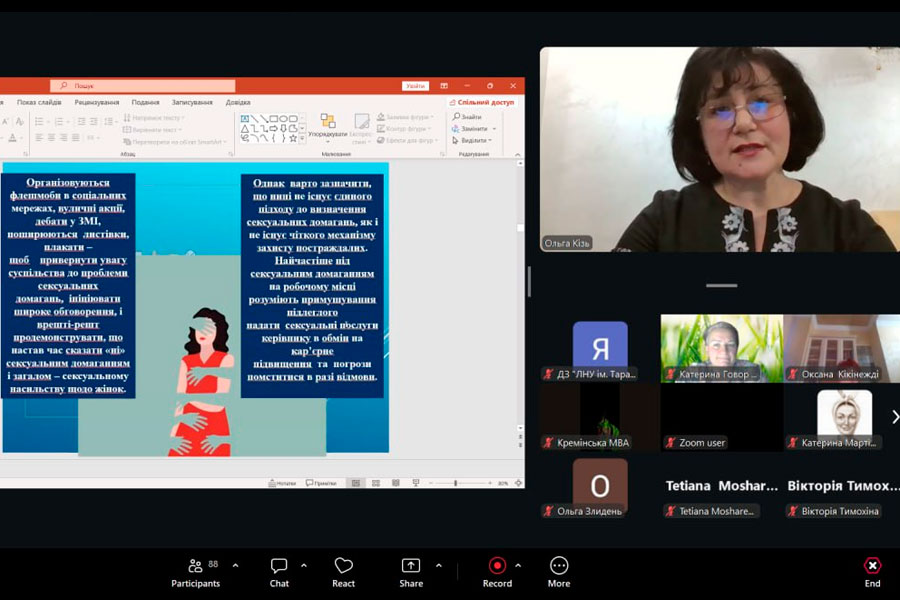Image resolution: width=900 pixels, height=600 pixels.
Task: Click the Увійти sign-in button
Action: click(x=415, y=86)
